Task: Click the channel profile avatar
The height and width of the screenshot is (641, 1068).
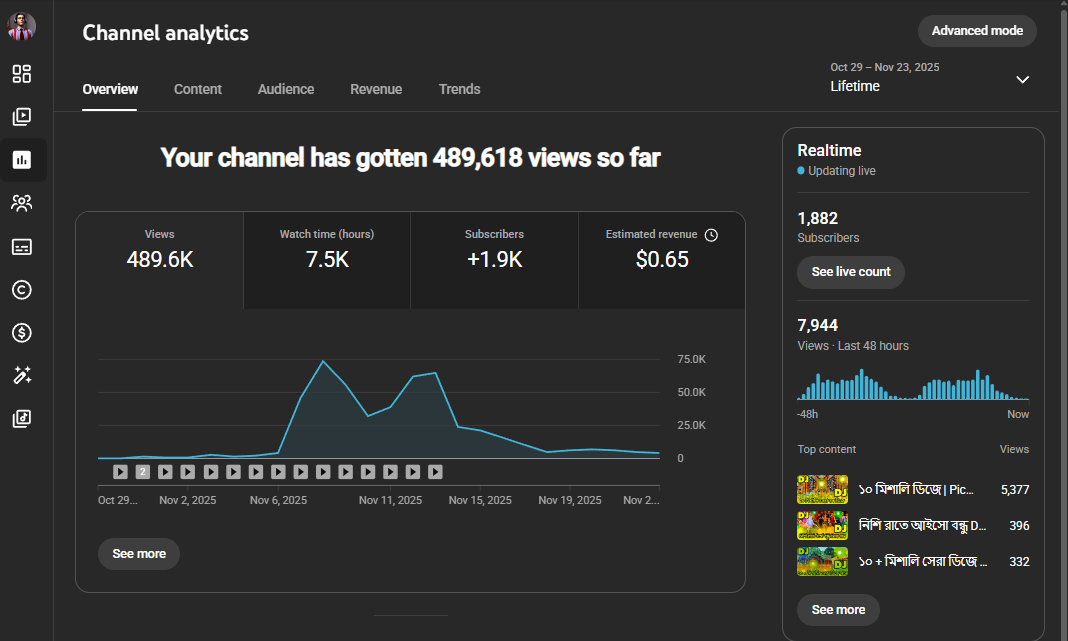Action: coord(22,27)
